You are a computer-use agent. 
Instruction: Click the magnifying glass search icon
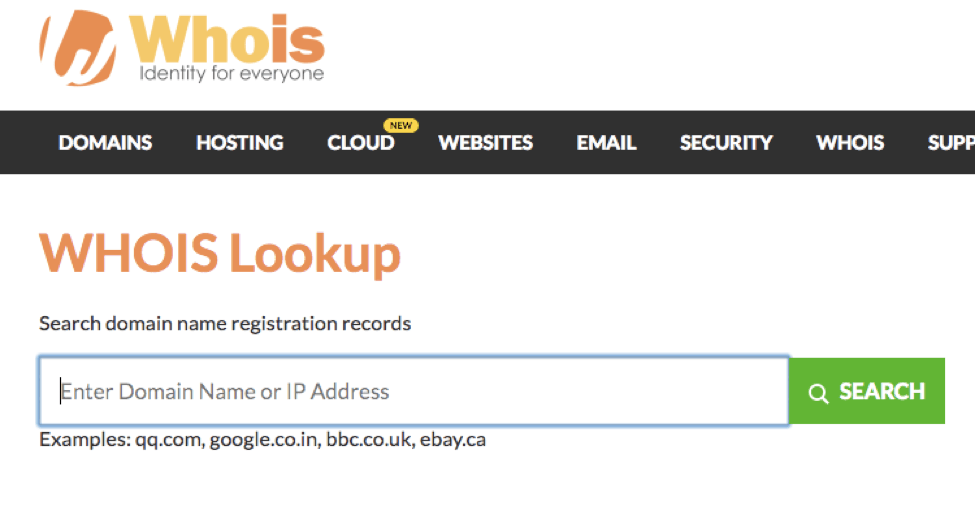tap(818, 393)
